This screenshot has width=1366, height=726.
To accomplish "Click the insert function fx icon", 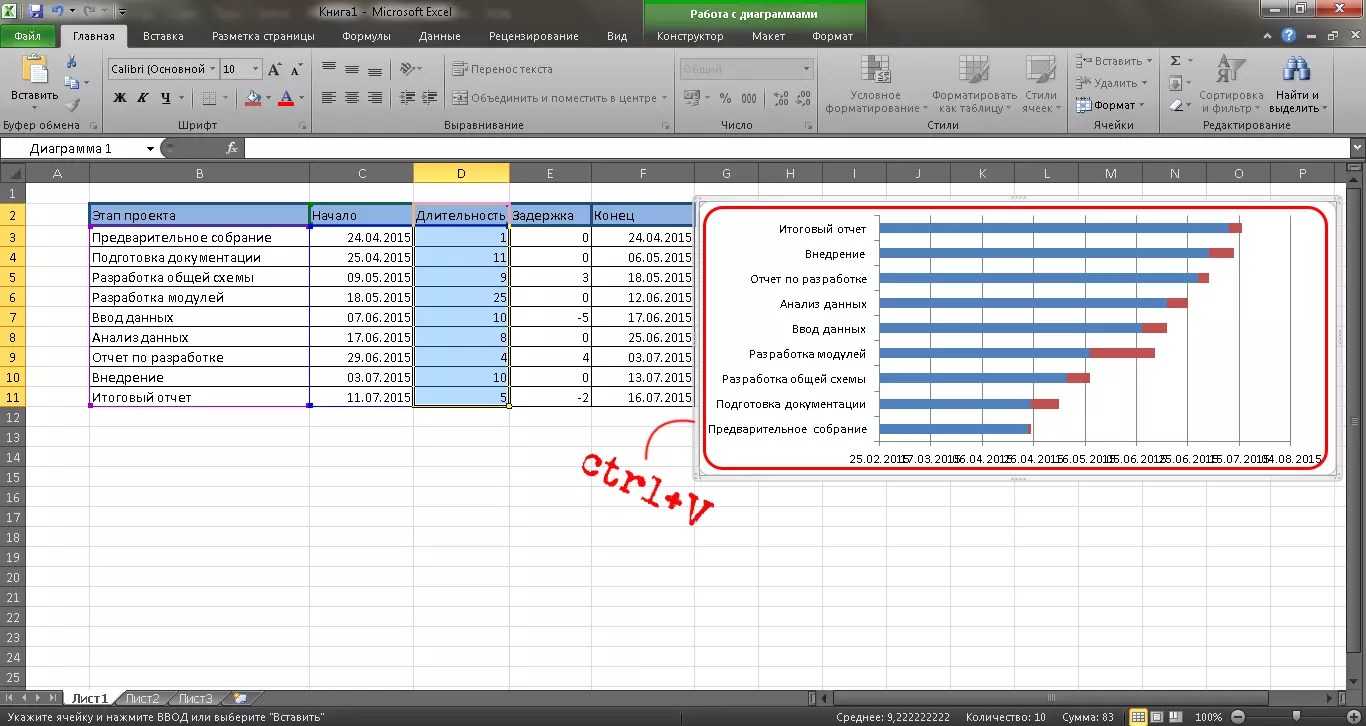I will tap(232, 148).
